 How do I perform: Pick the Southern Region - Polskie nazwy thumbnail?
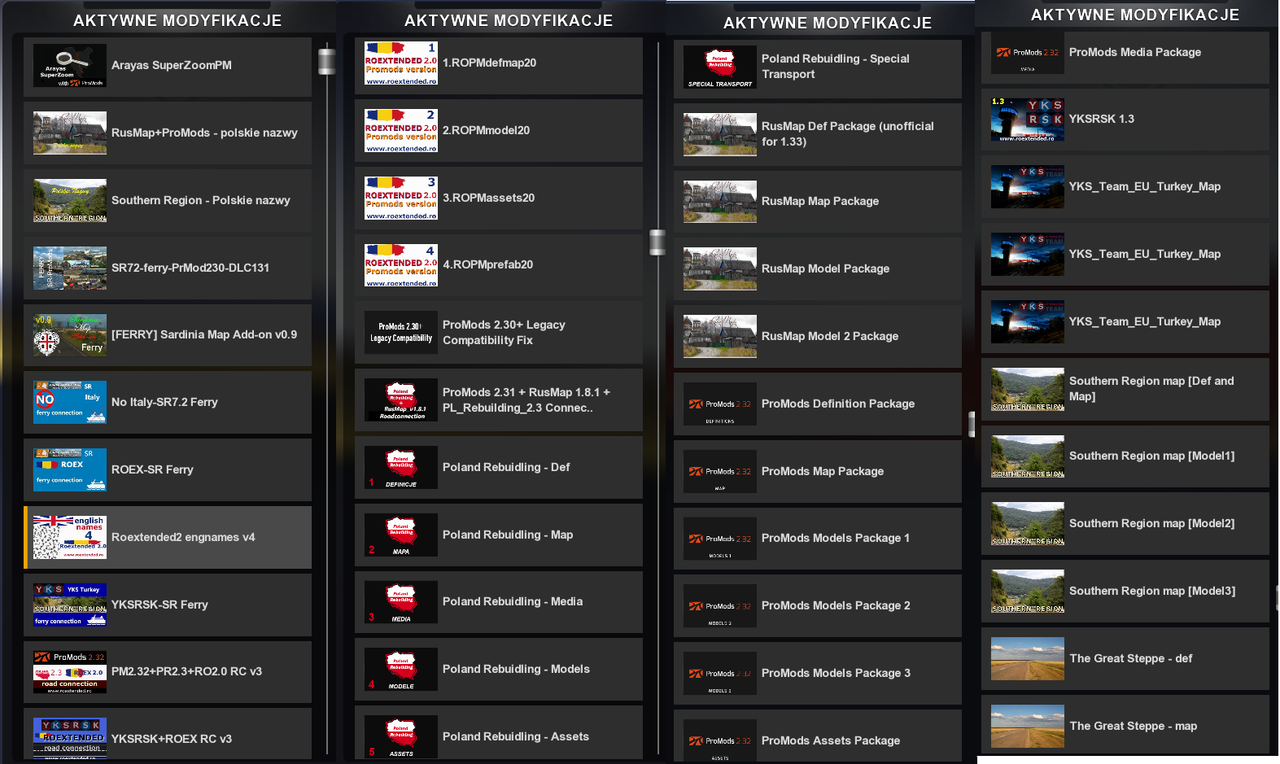[70, 200]
